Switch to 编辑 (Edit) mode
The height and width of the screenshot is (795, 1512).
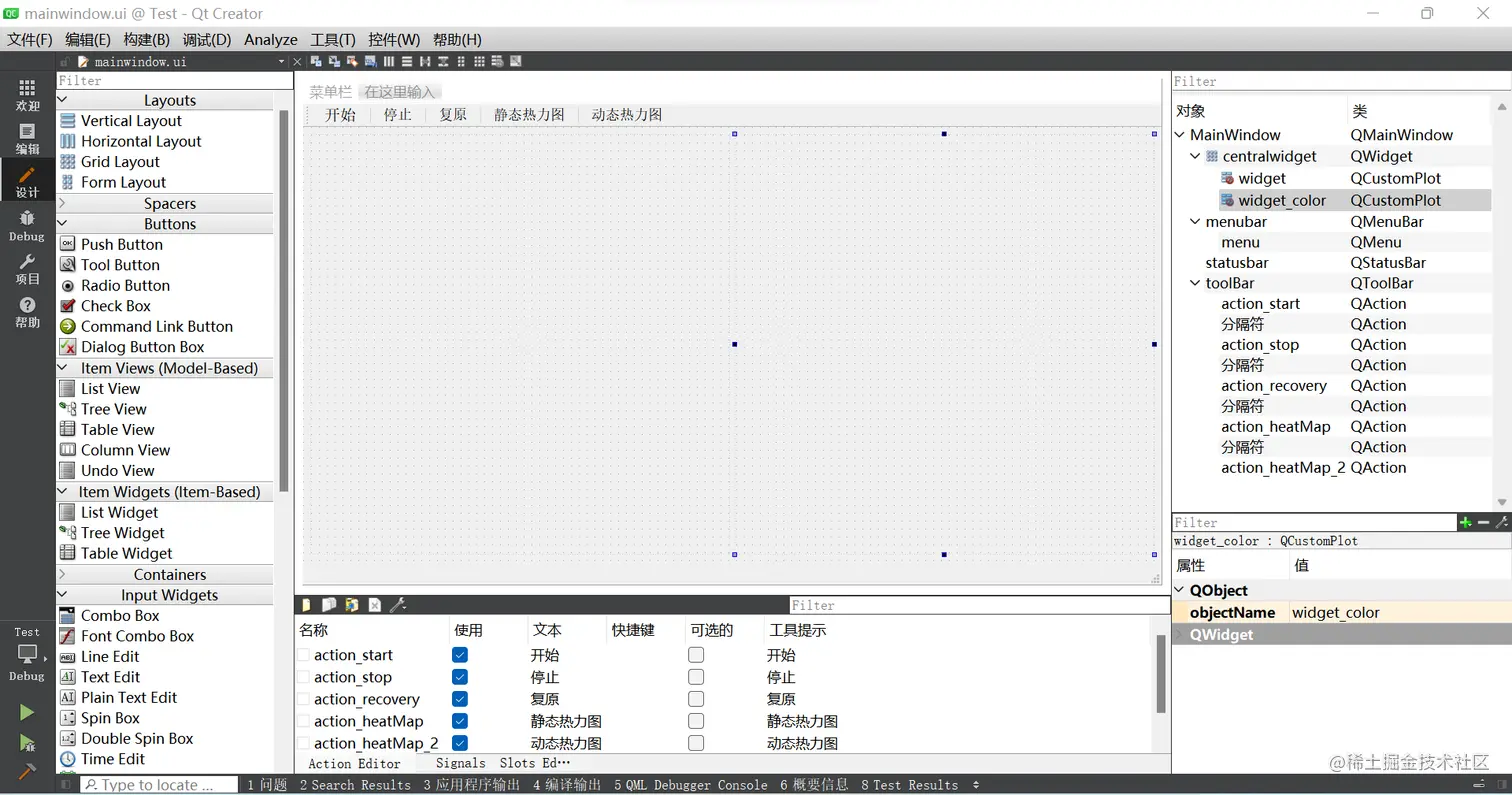coord(28,139)
